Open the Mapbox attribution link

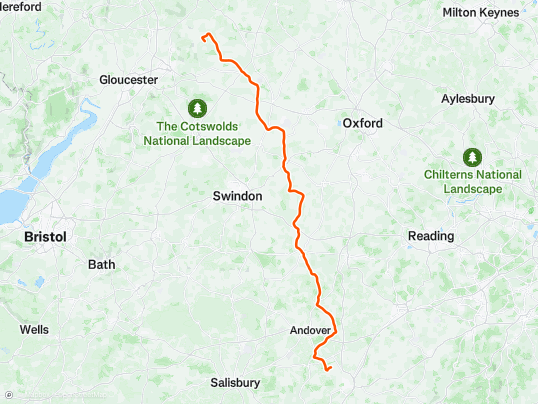(x=35, y=395)
